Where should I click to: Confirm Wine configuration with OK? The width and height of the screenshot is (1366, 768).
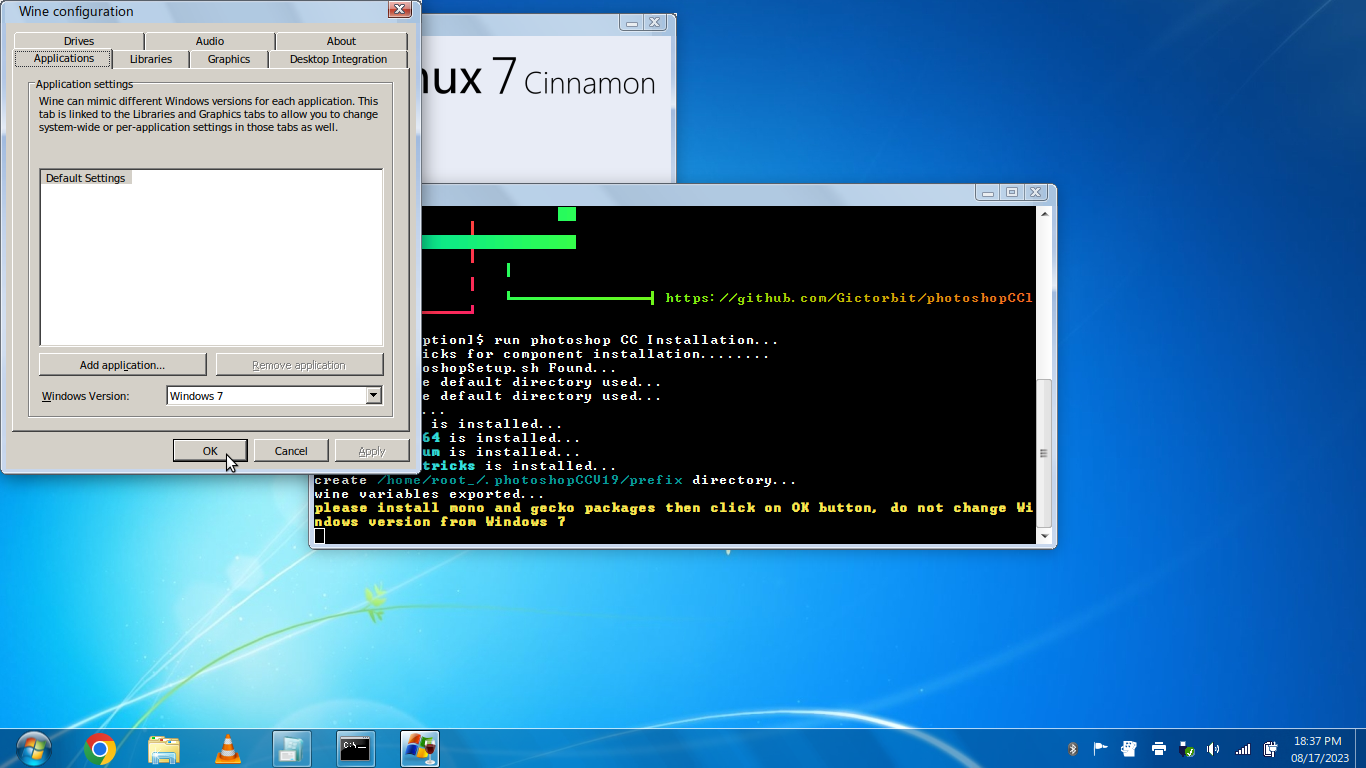(210, 451)
